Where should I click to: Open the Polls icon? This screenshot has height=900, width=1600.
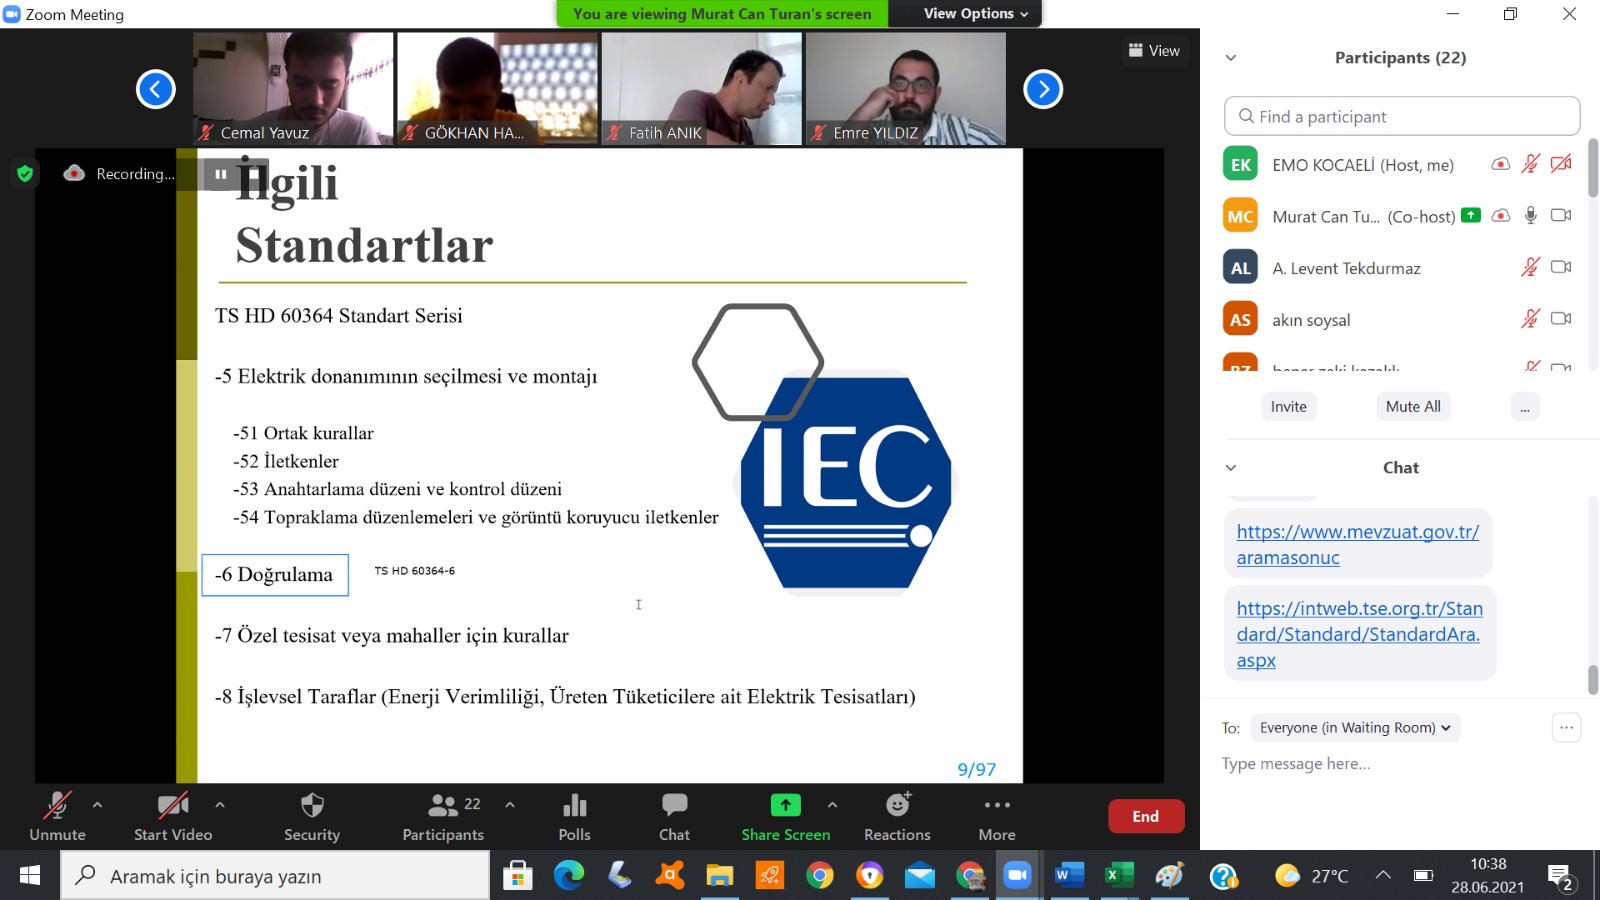point(574,817)
